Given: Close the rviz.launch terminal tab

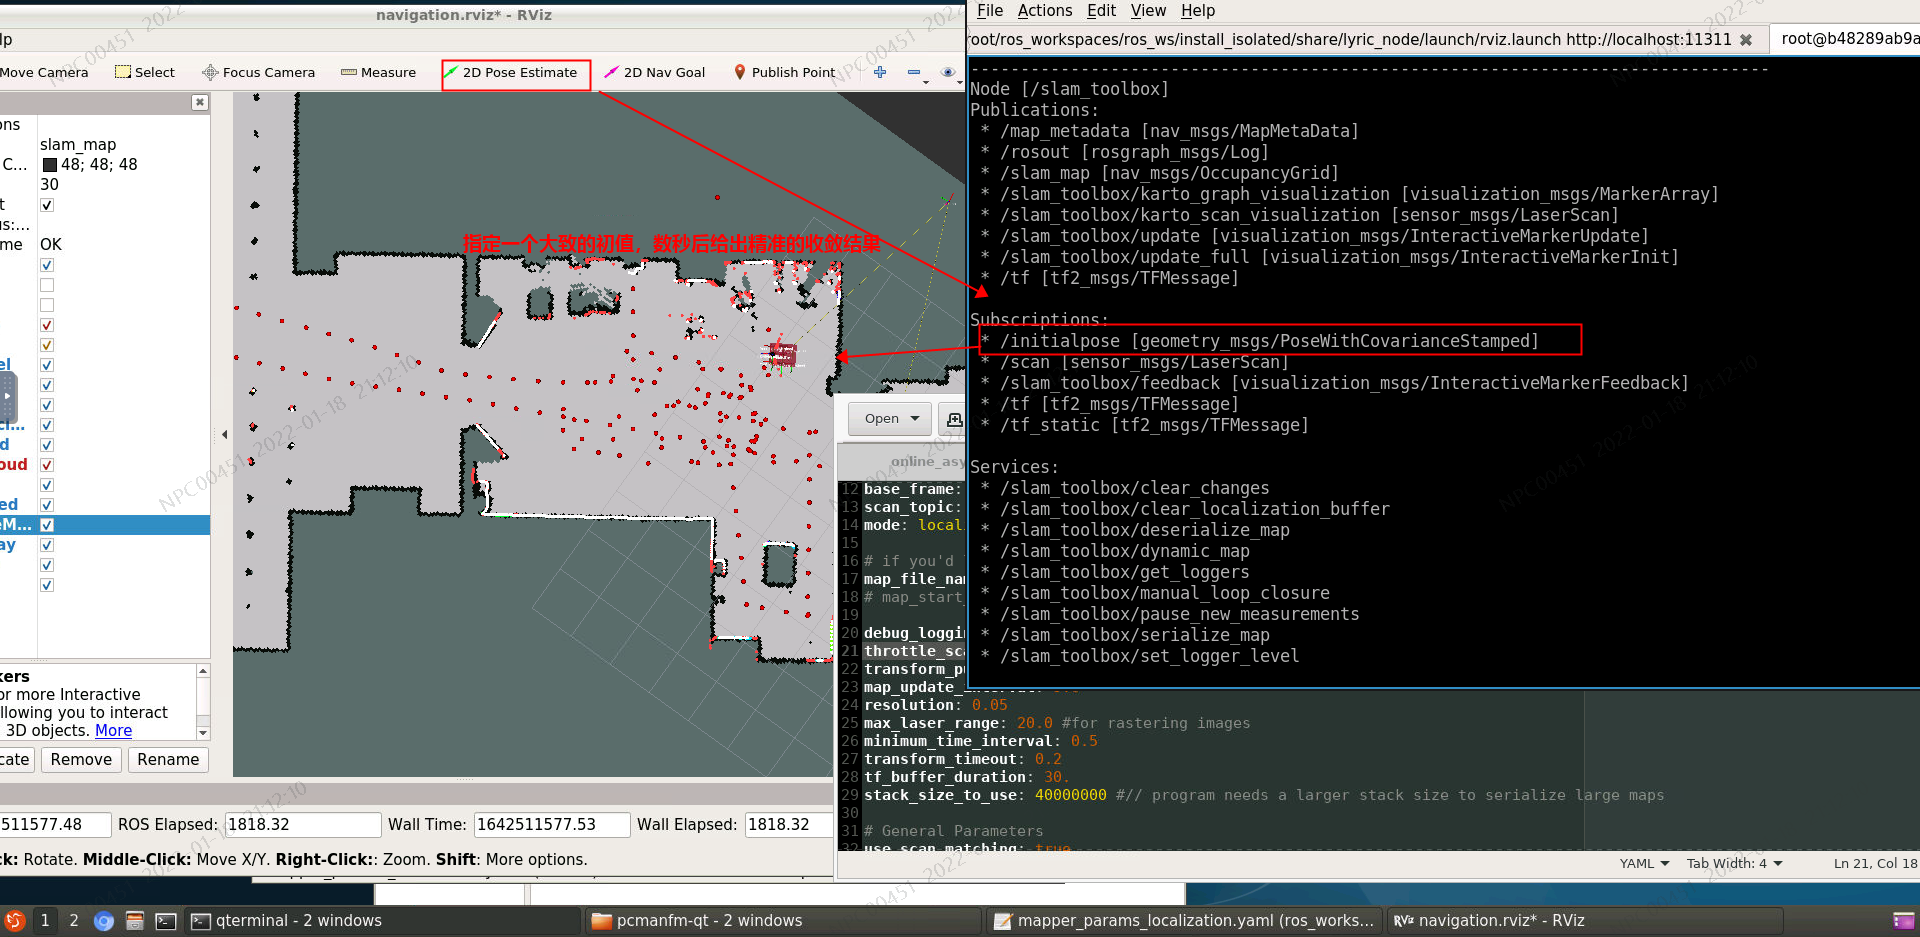Looking at the screenshot, I should click(1746, 40).
